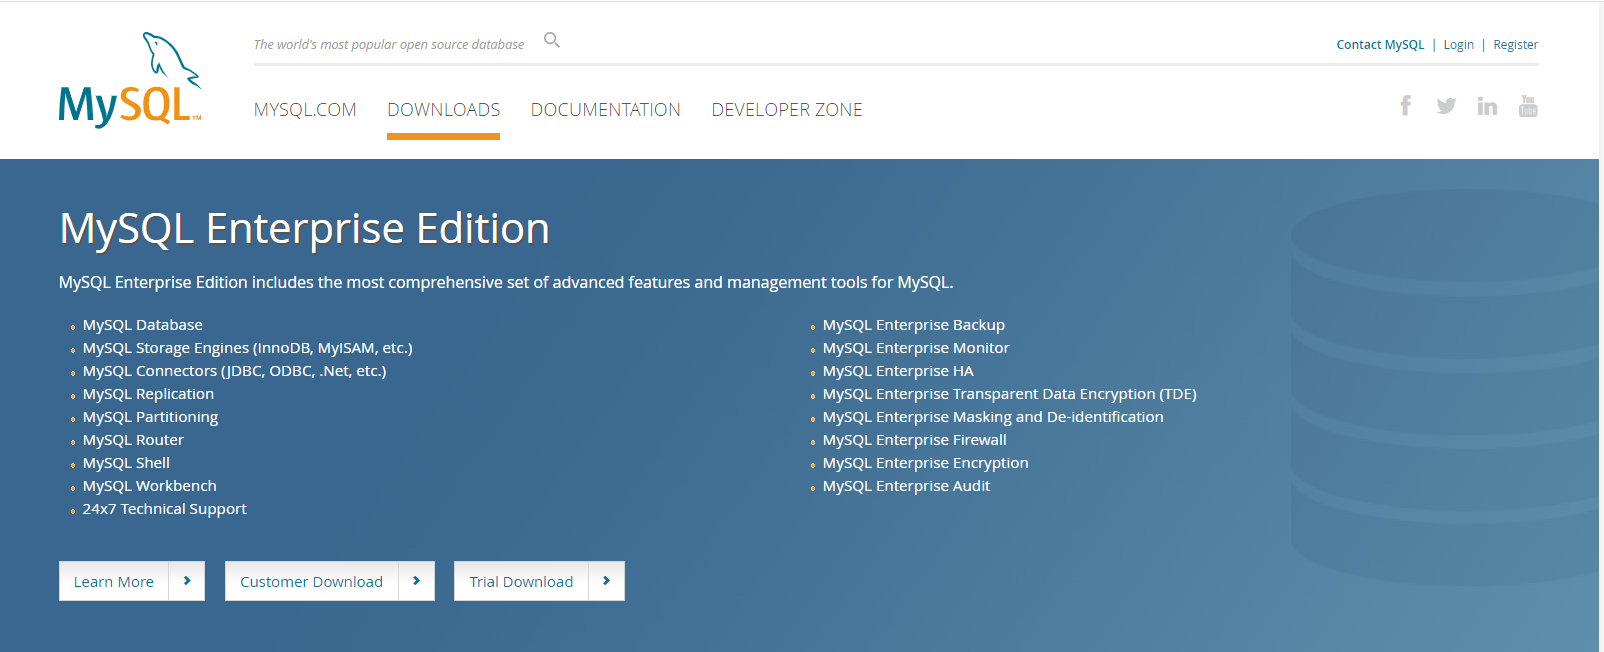Select the DOWNLOADS nav tab
Viewport: 1604px width, 652px height.
(x=444, y=110)
